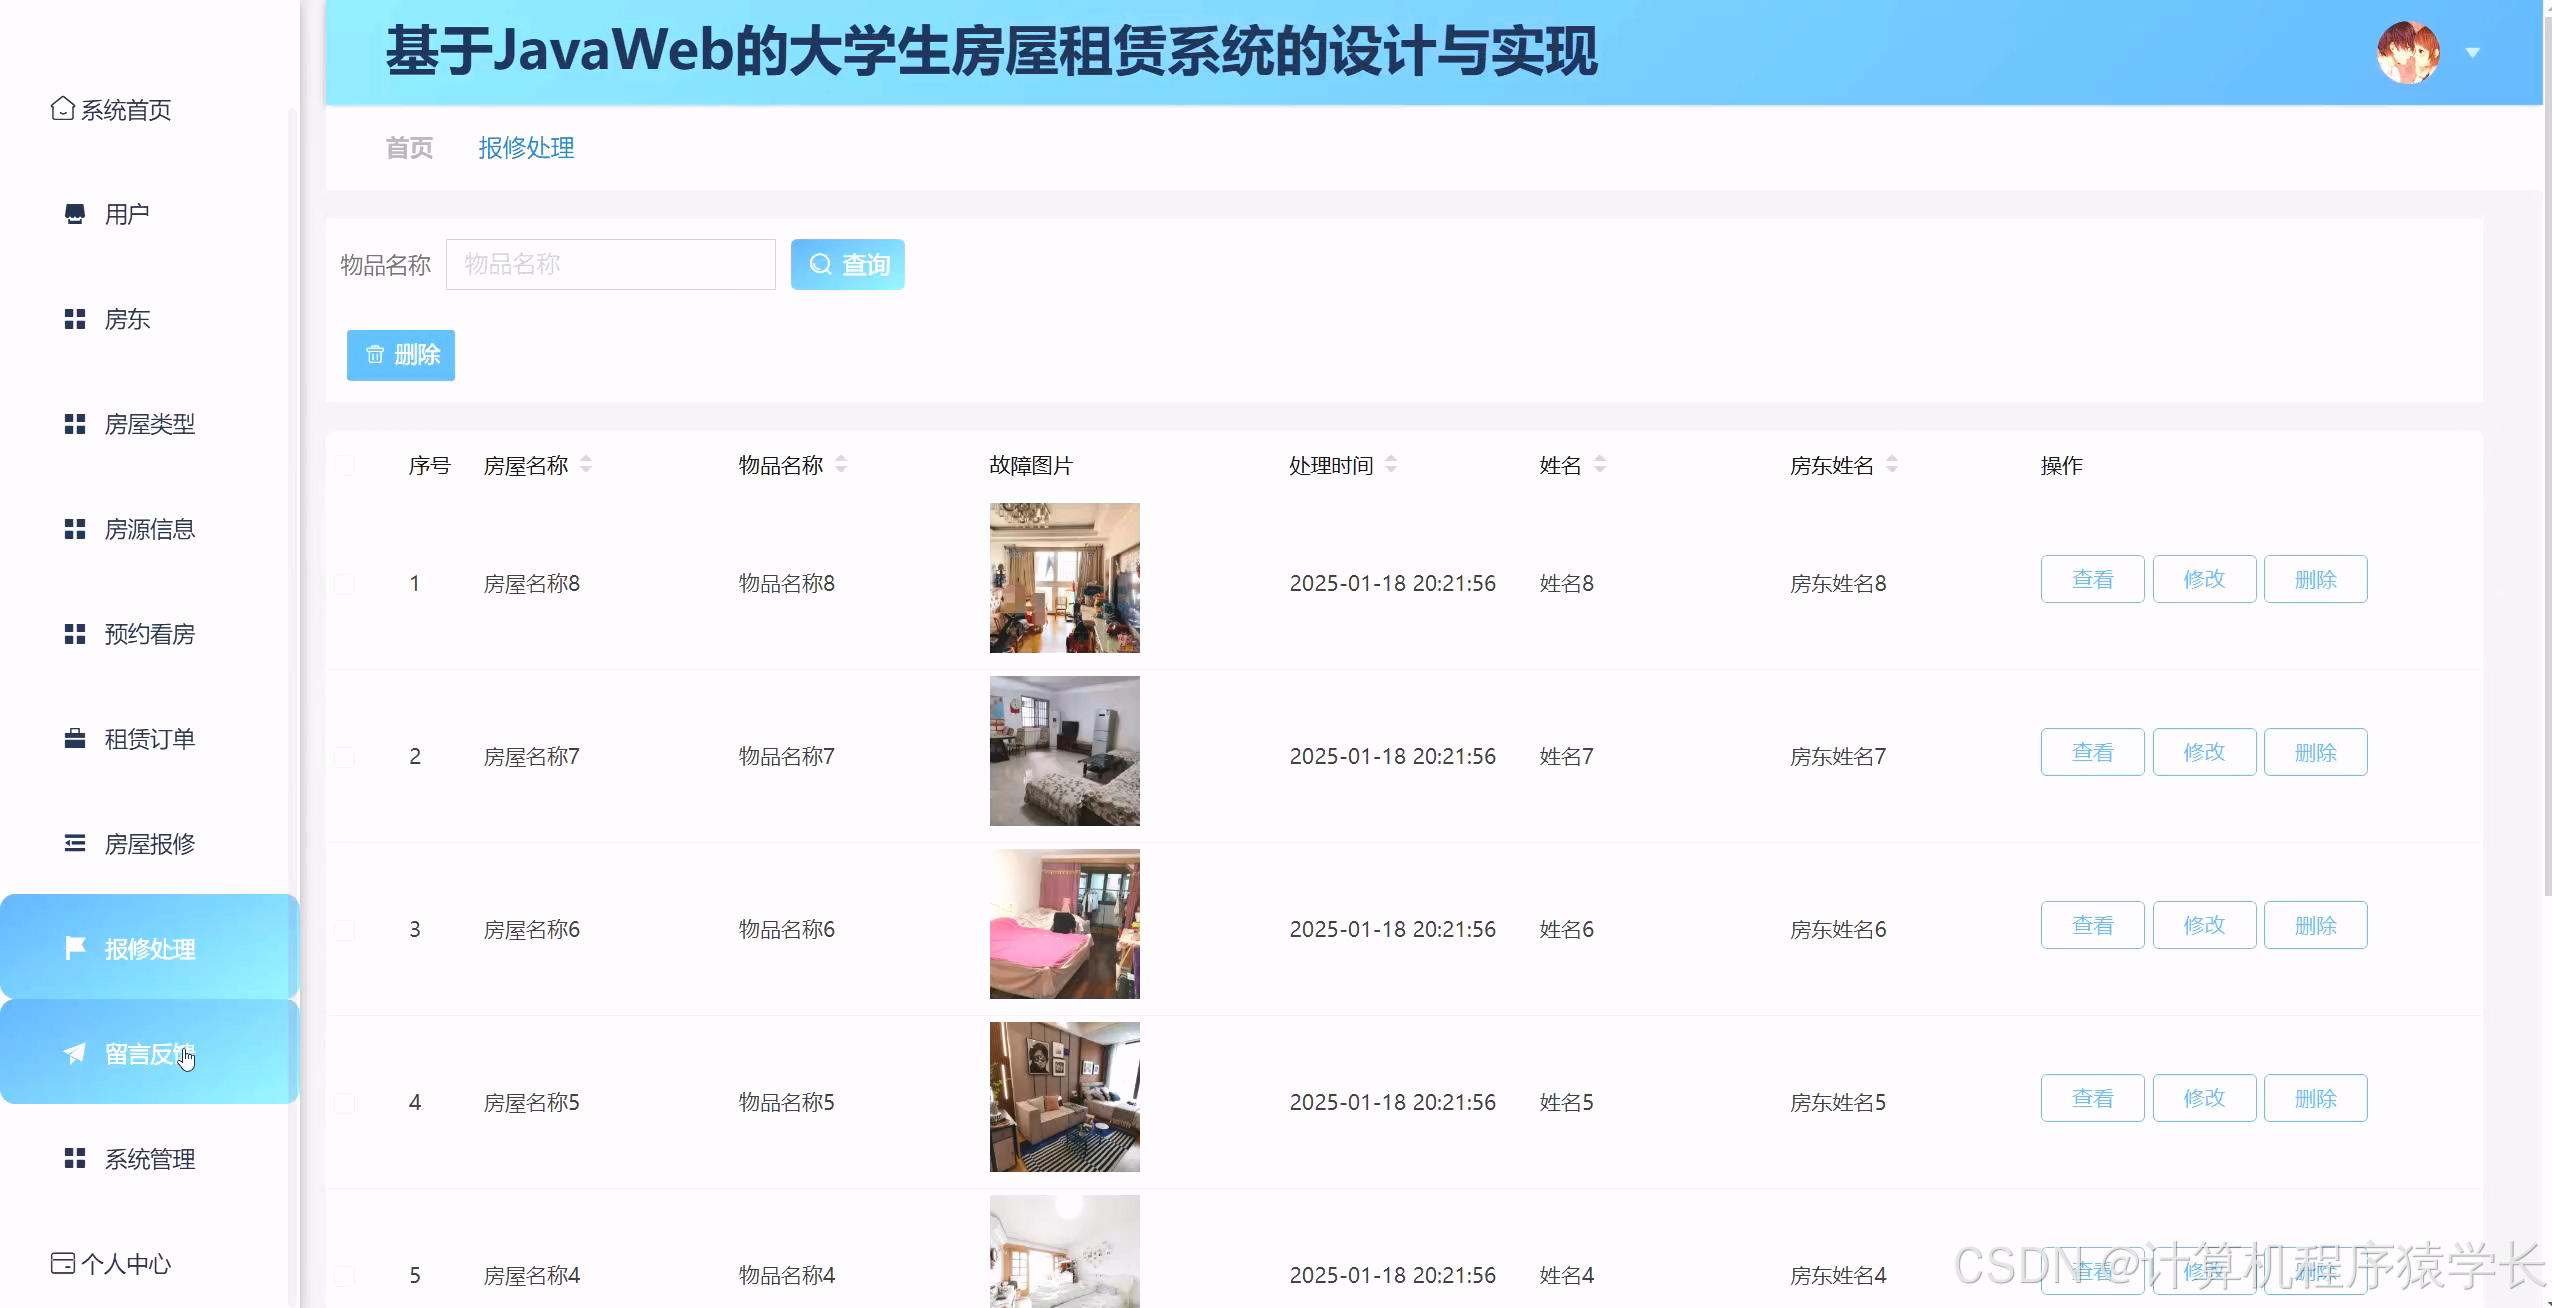Click the flag icon beside 报修处理
Image resolution: width=2552 pixels, height=1308 pixels.
(75, 948)
